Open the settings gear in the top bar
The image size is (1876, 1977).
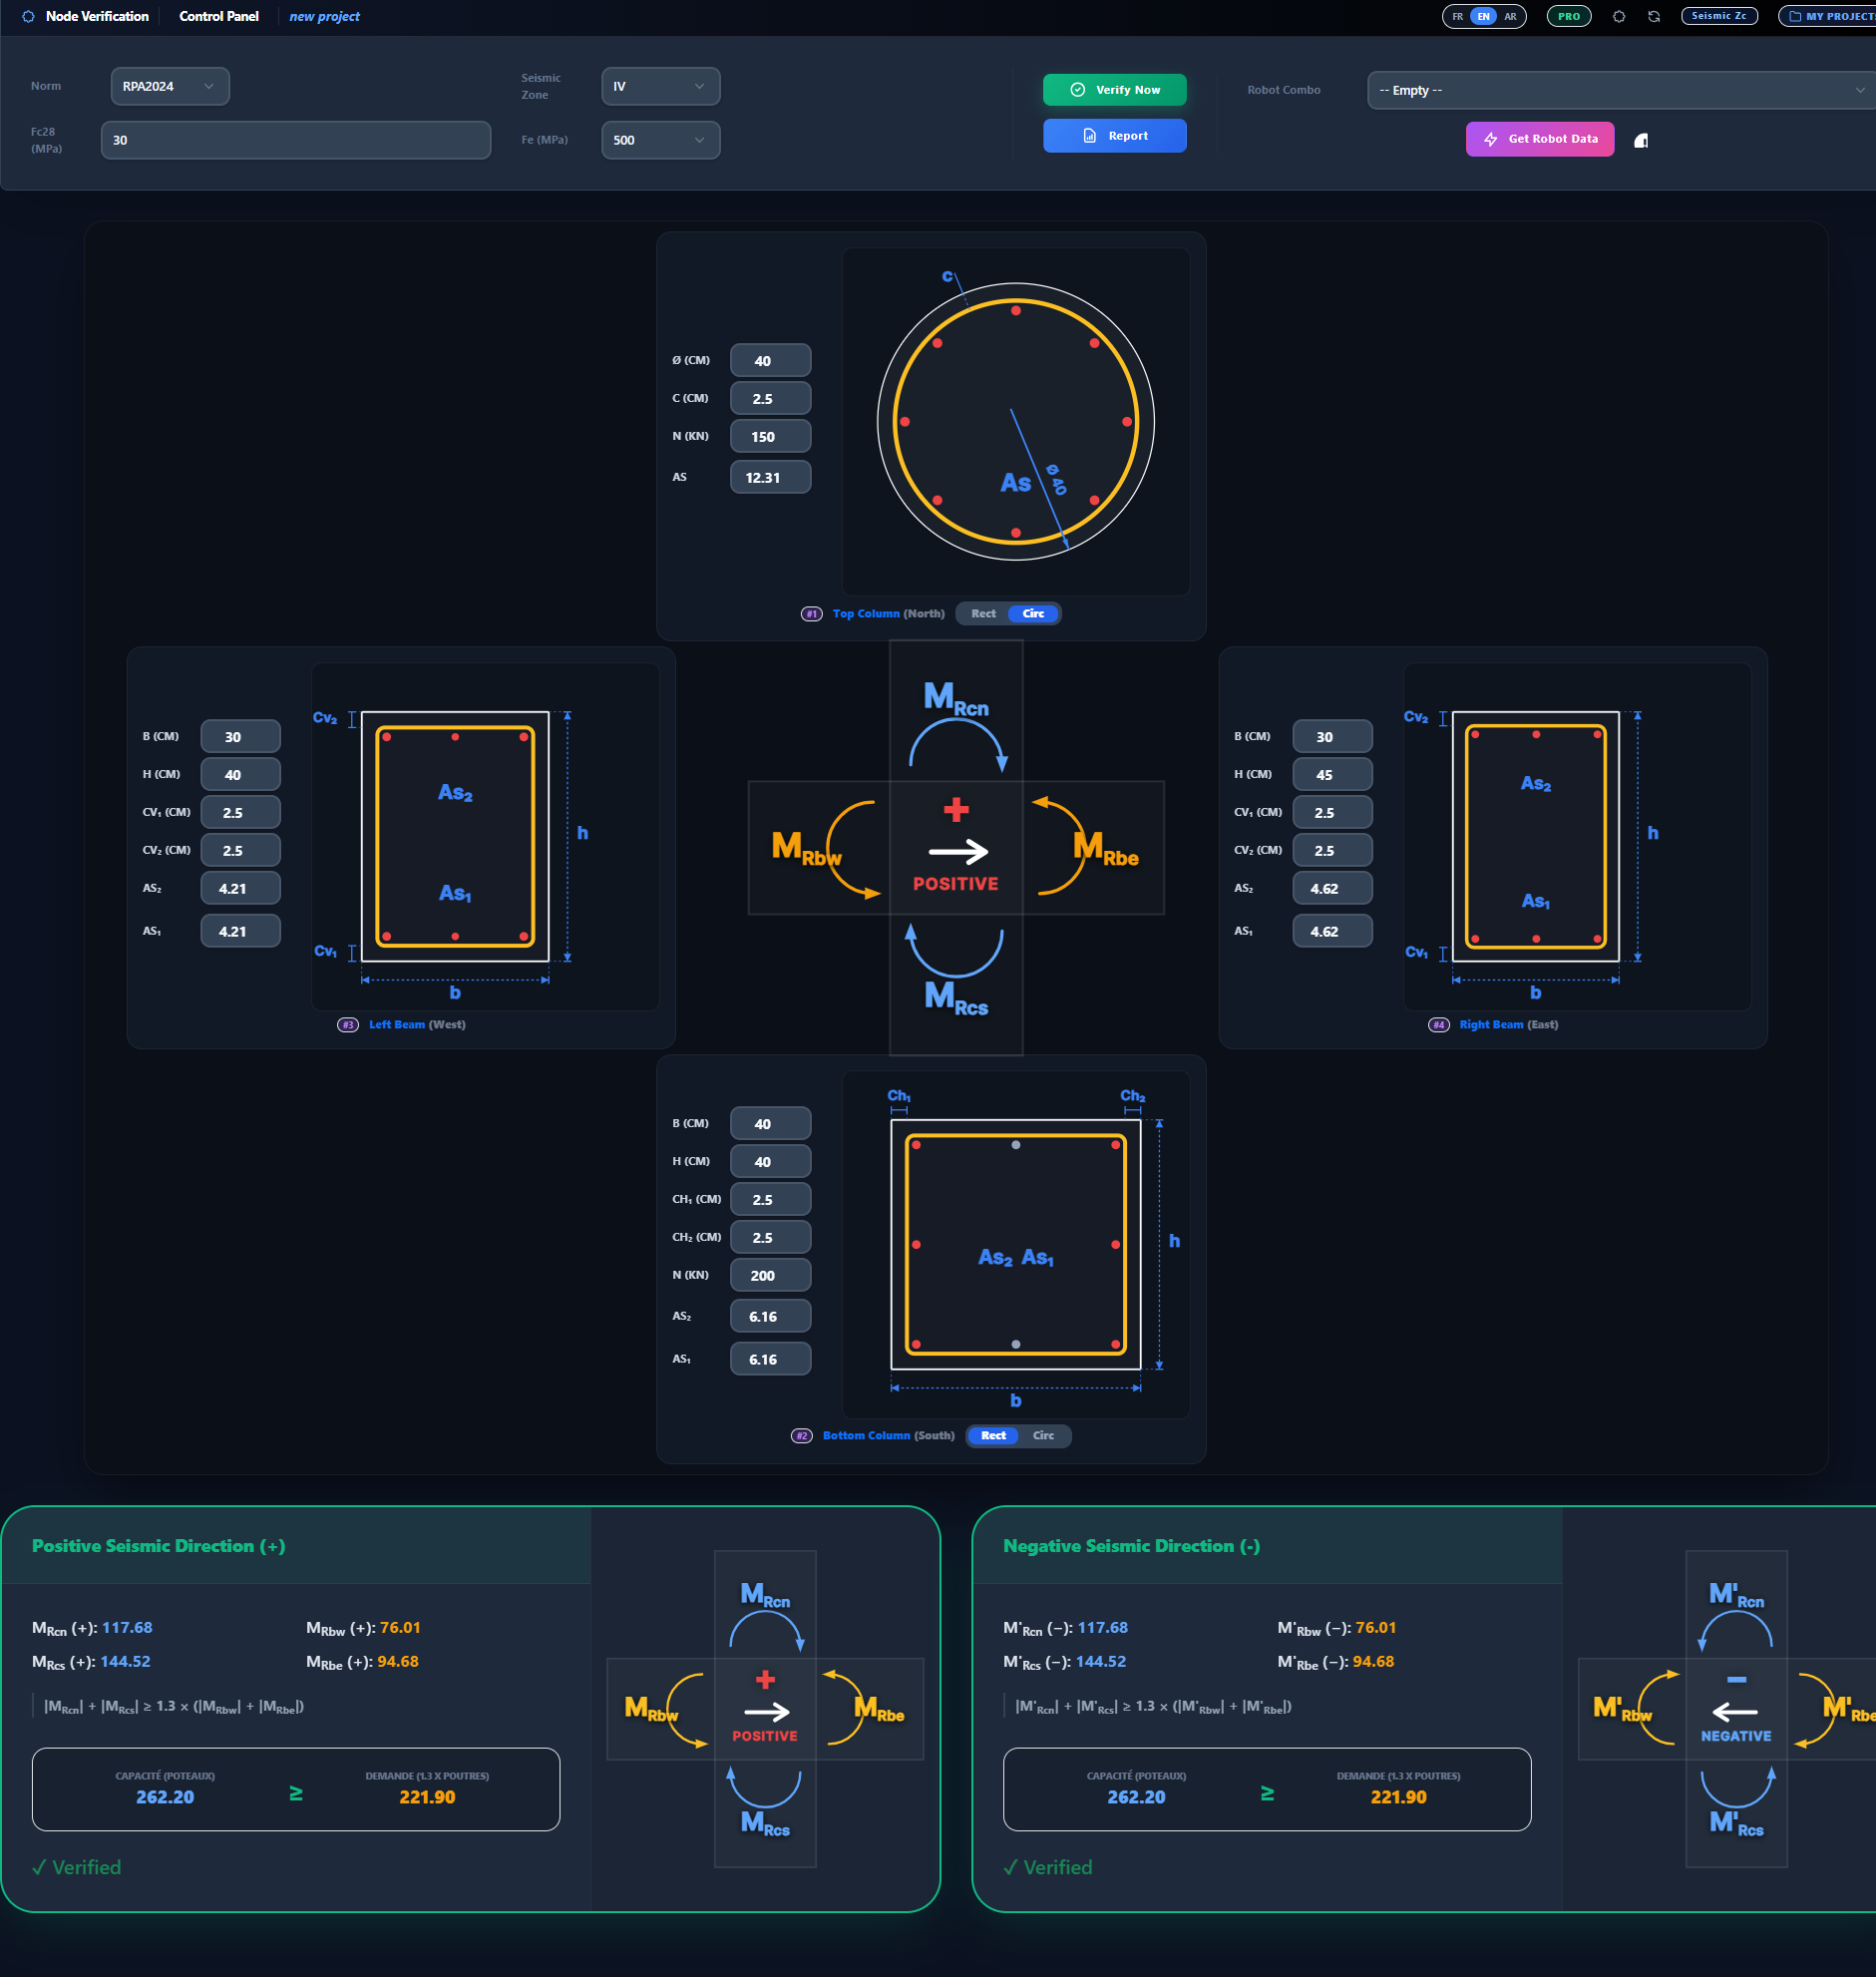(1619, 16)
